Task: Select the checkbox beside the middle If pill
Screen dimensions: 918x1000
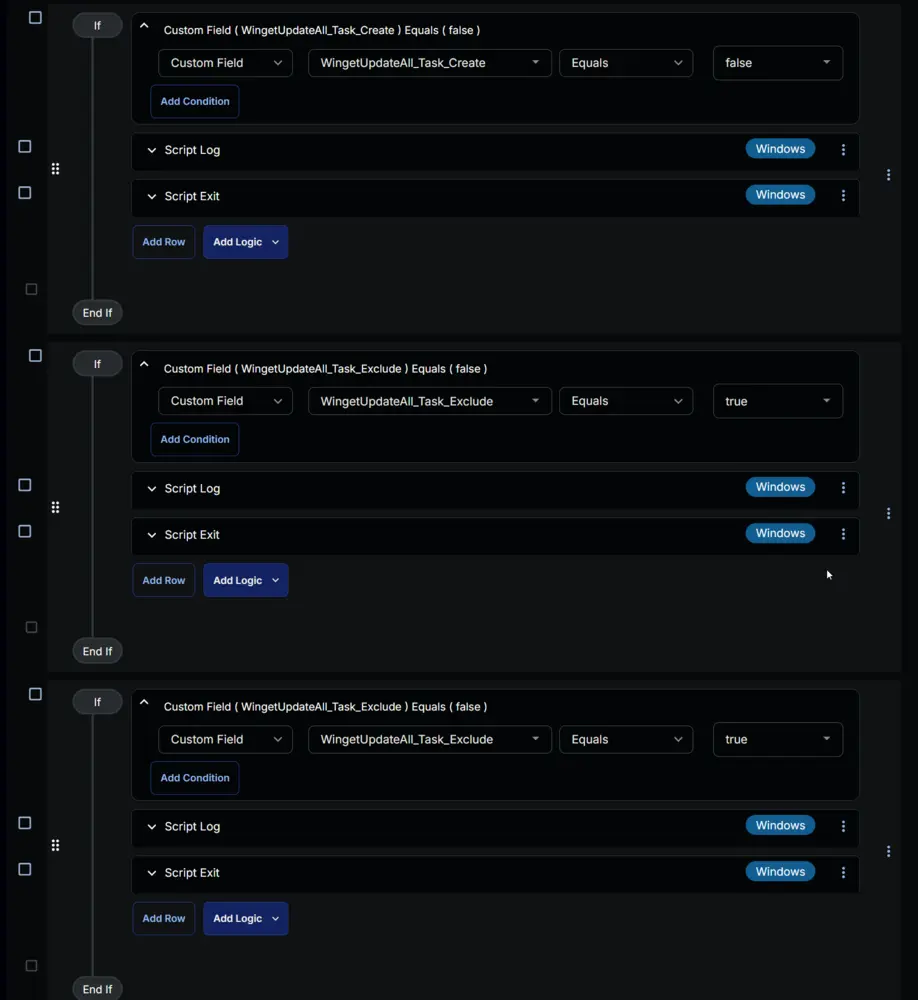Action: (36, 356)
